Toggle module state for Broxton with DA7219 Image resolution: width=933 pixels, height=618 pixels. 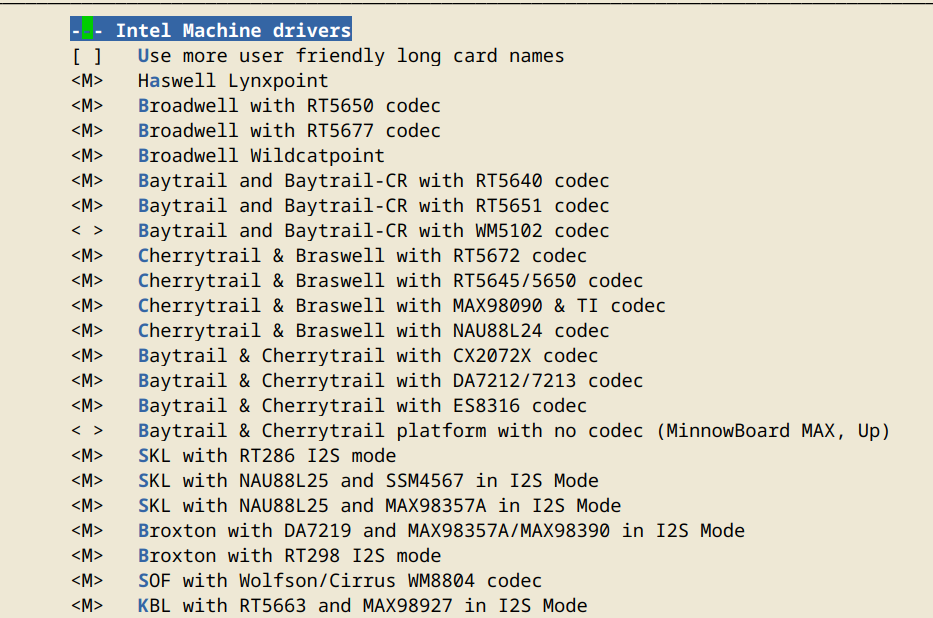(87, 531)
